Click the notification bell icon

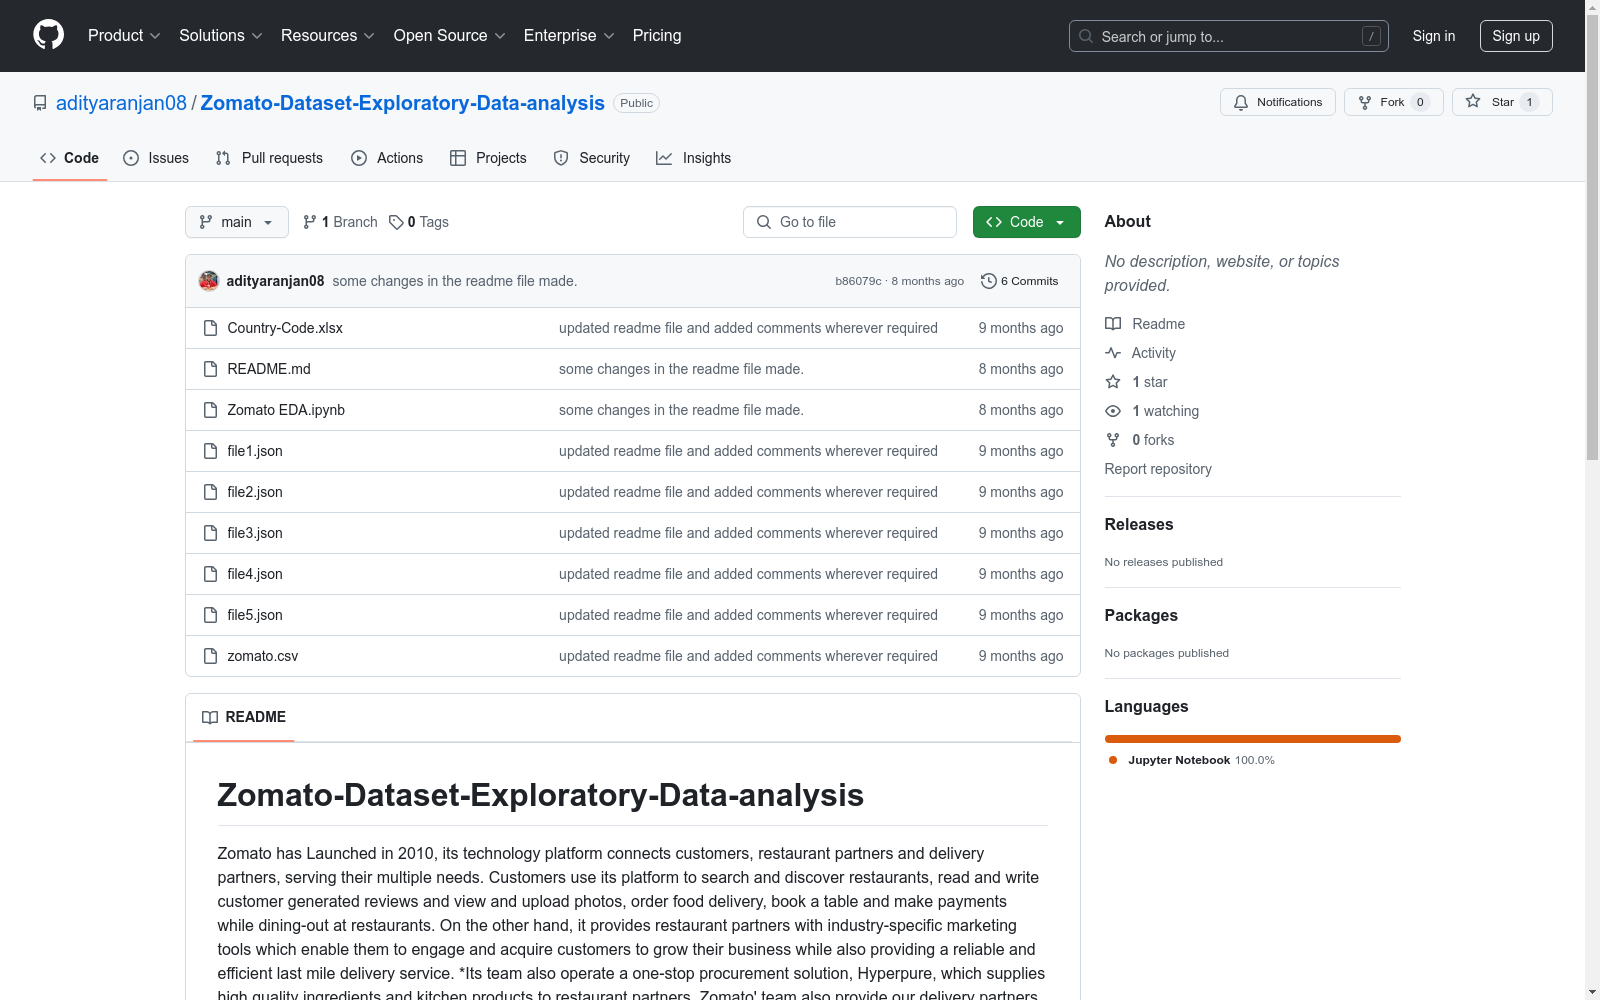[x=1241, y=102]
